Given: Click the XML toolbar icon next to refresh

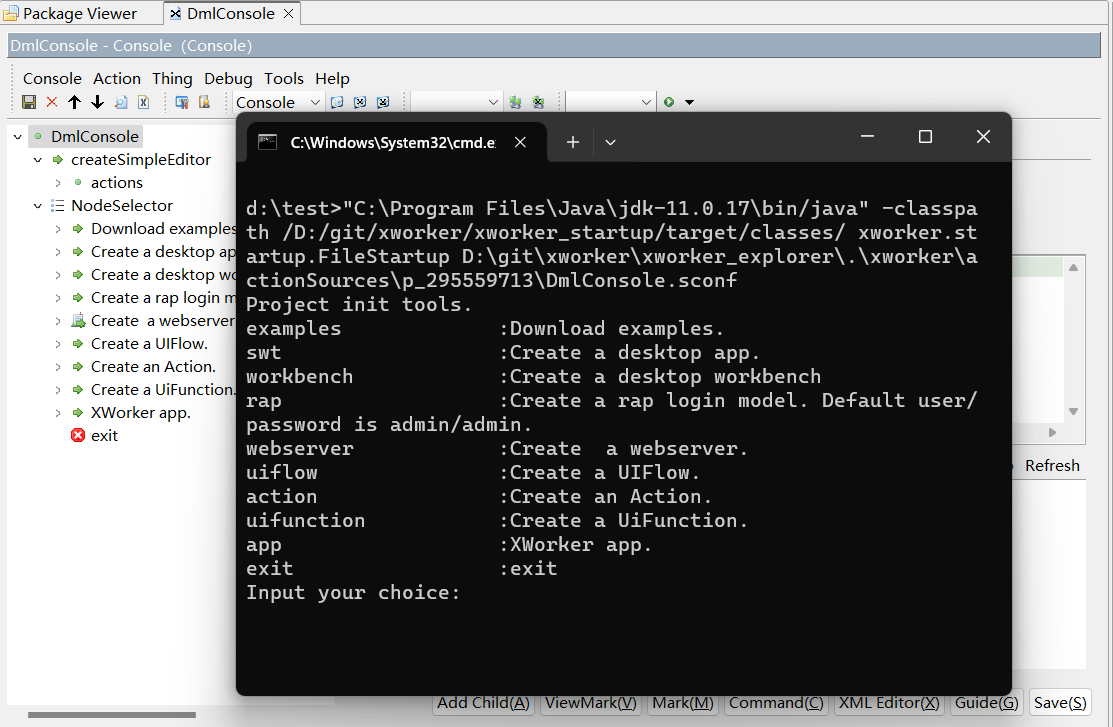Looking at the screenshot, I should point(143,101).
